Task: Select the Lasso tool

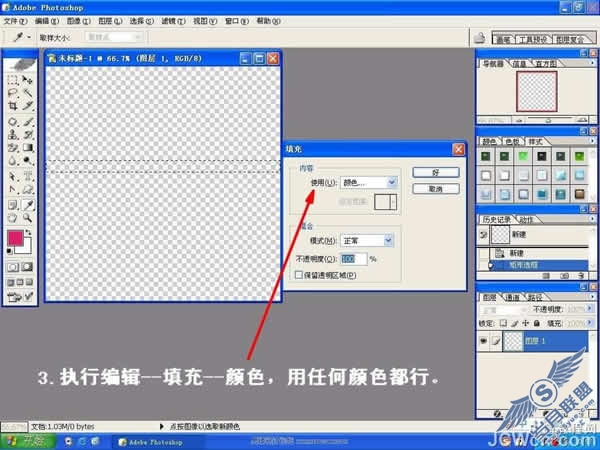Action: [x=13, y=92]
